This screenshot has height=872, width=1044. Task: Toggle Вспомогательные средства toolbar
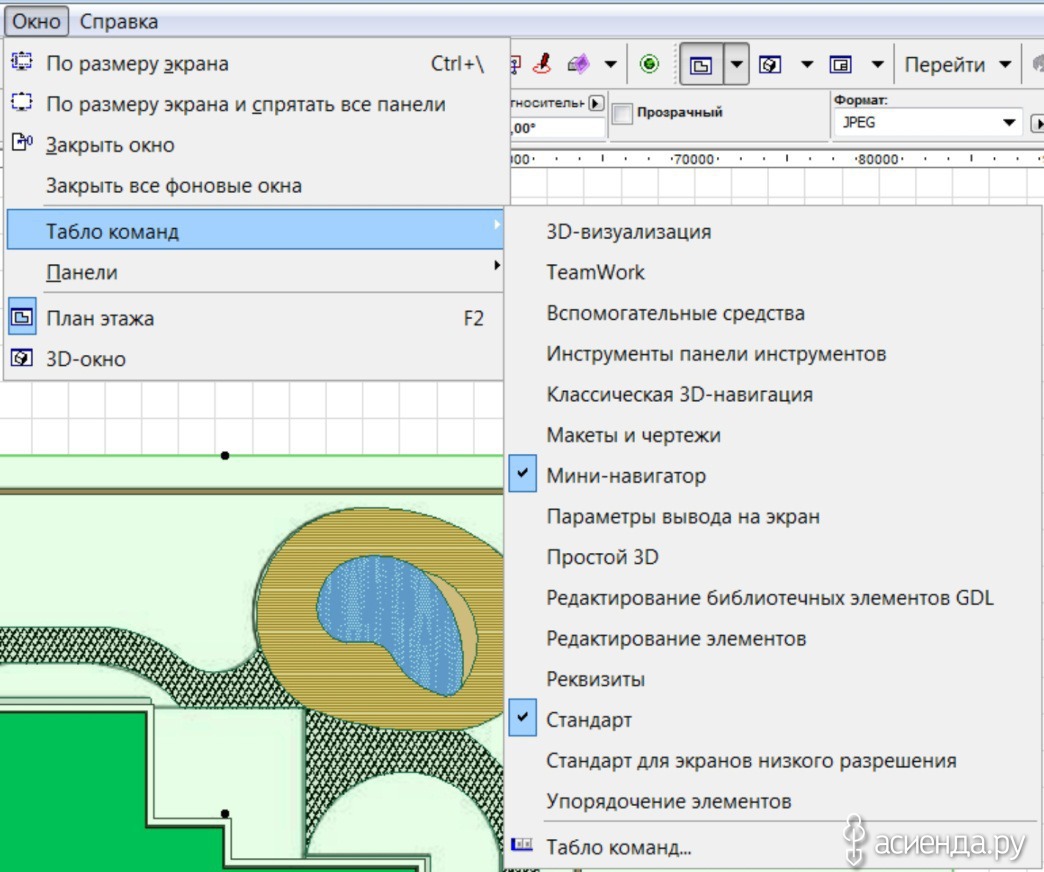coord(772,313)
